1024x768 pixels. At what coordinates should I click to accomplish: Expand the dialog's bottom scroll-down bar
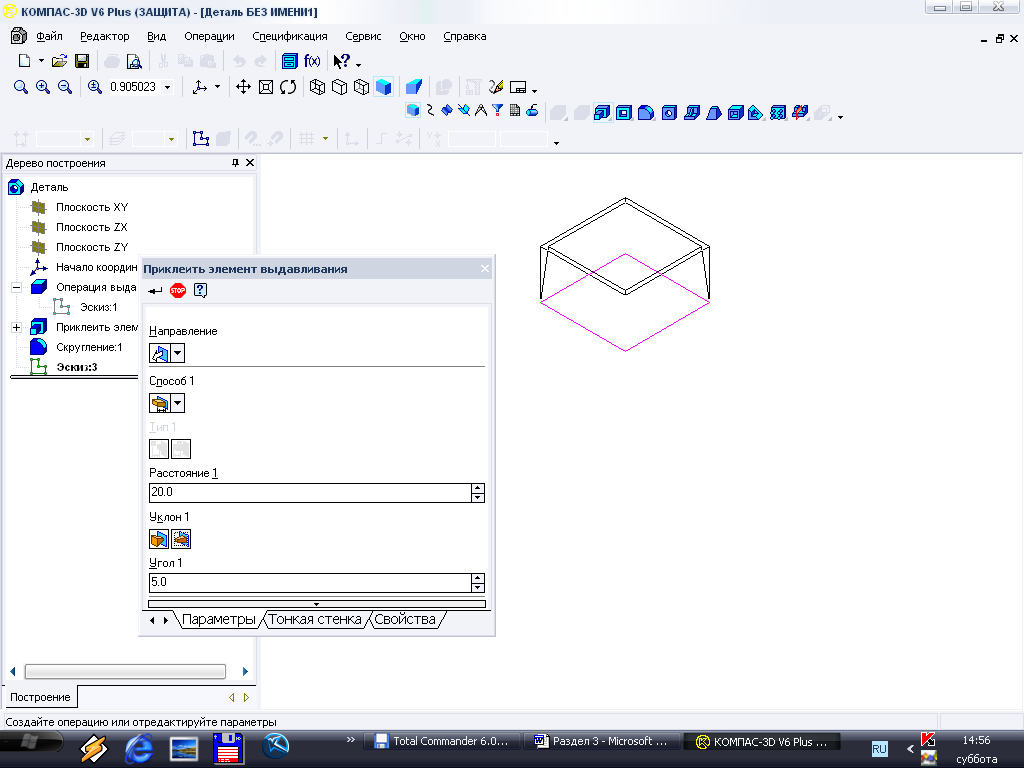pos(317,604)
